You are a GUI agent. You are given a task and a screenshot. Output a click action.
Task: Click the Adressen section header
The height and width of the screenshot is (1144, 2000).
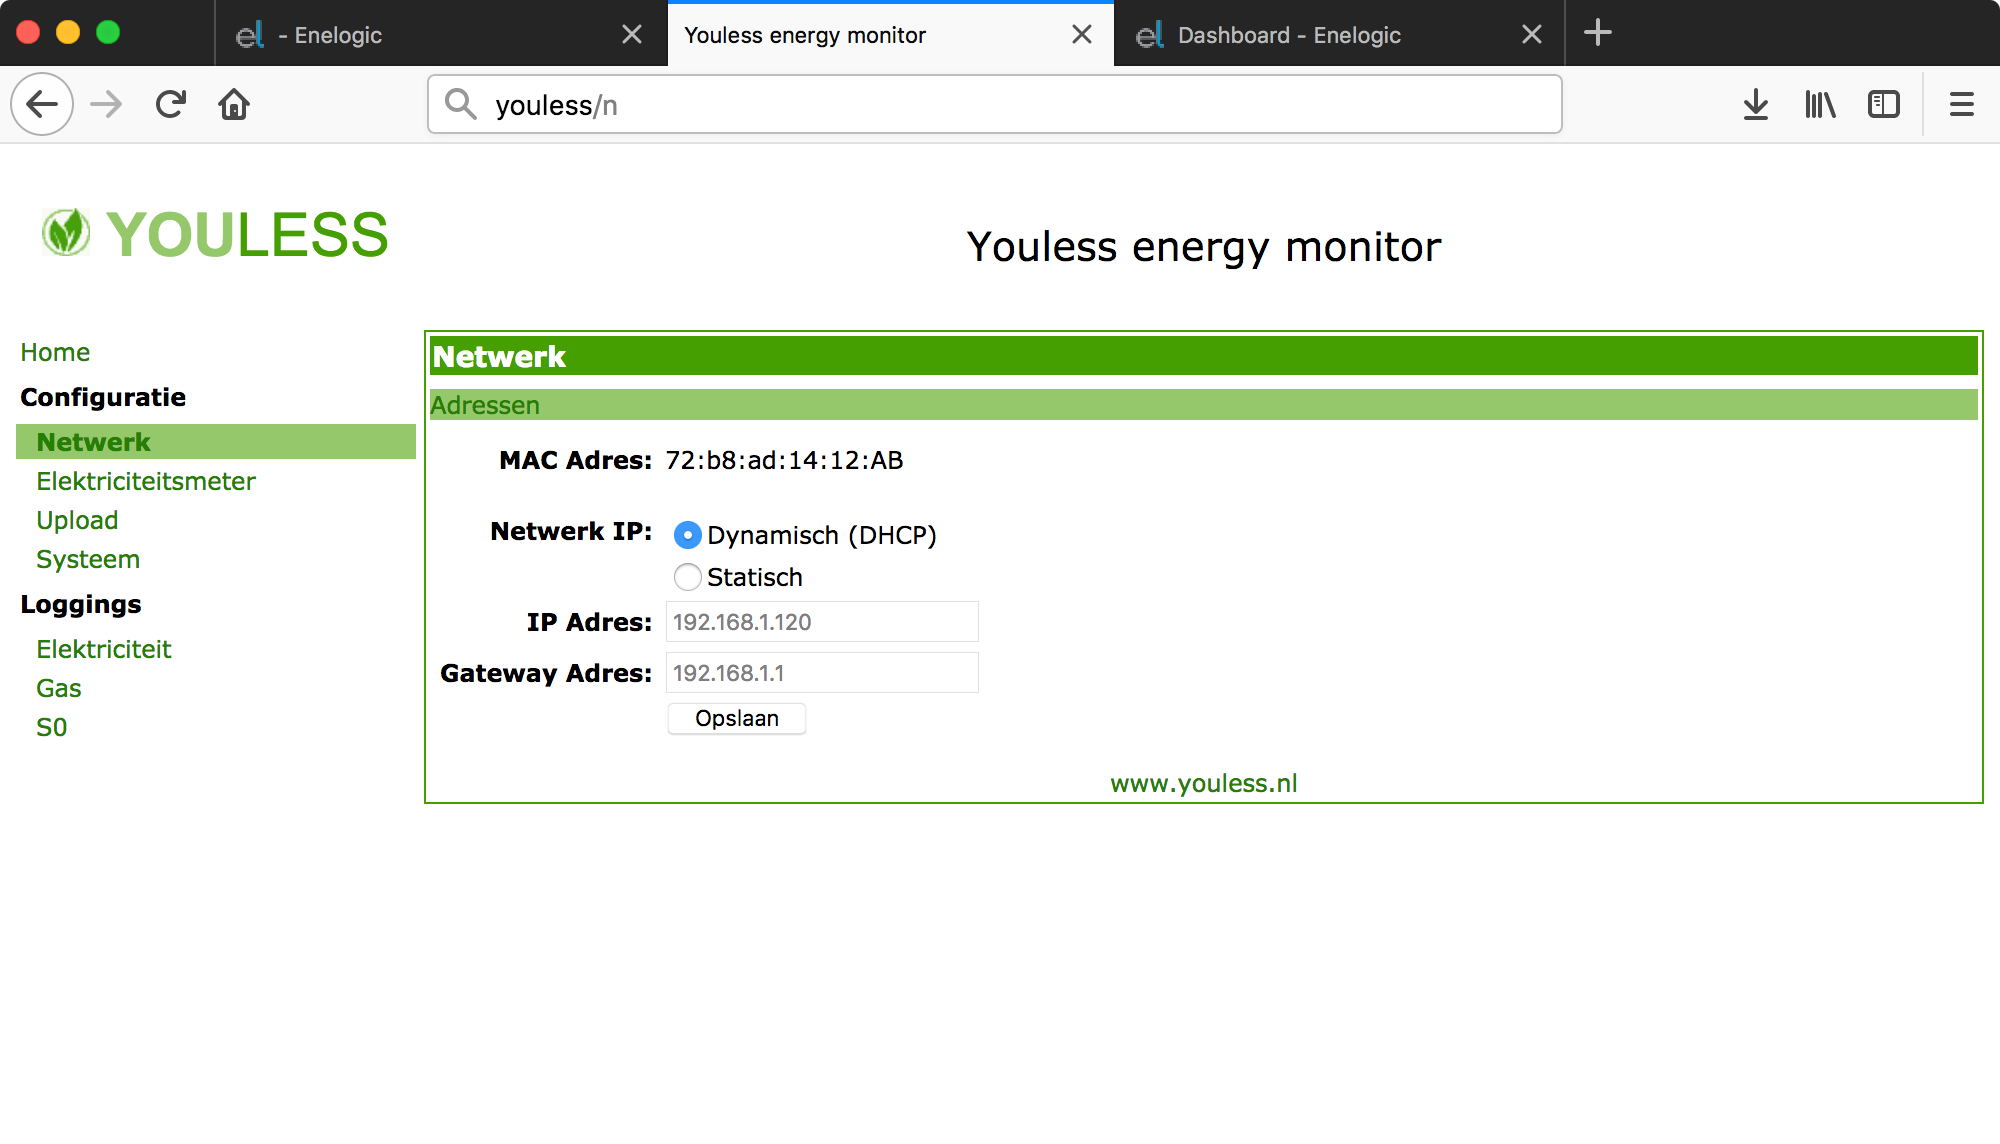[1204, 405]
